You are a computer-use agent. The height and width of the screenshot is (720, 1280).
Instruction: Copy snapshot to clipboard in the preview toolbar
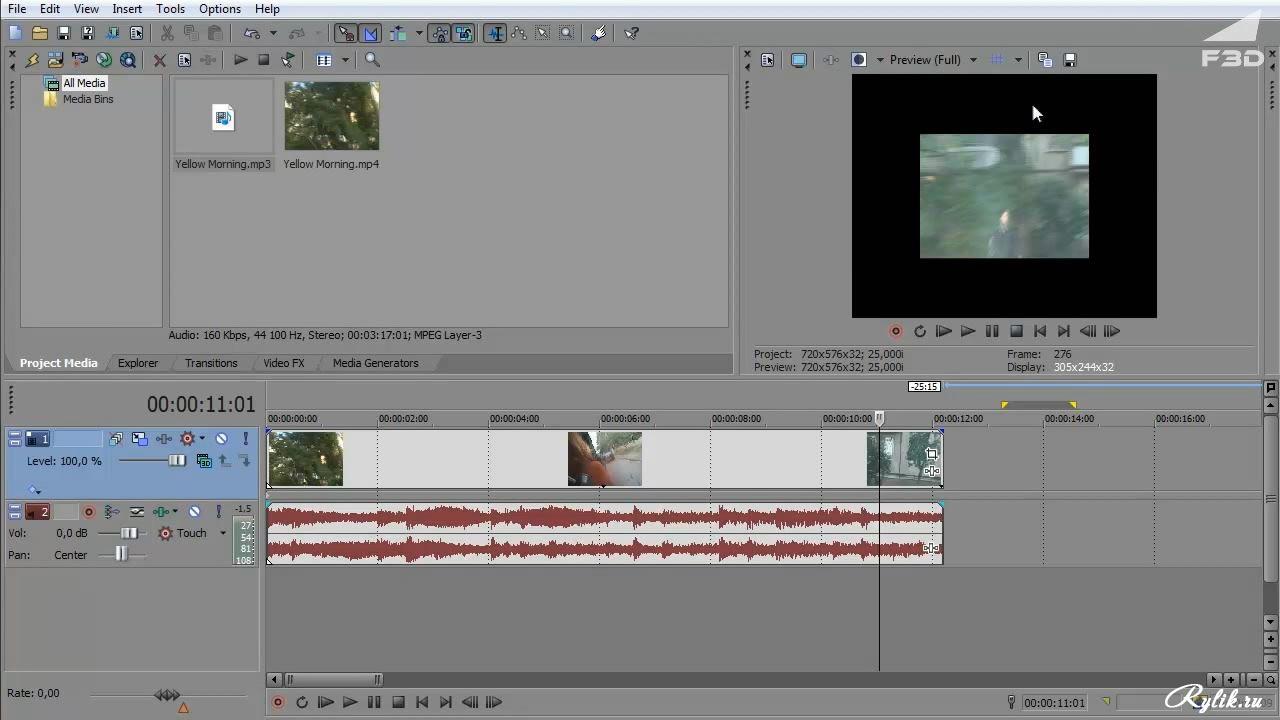(1045, 60)
